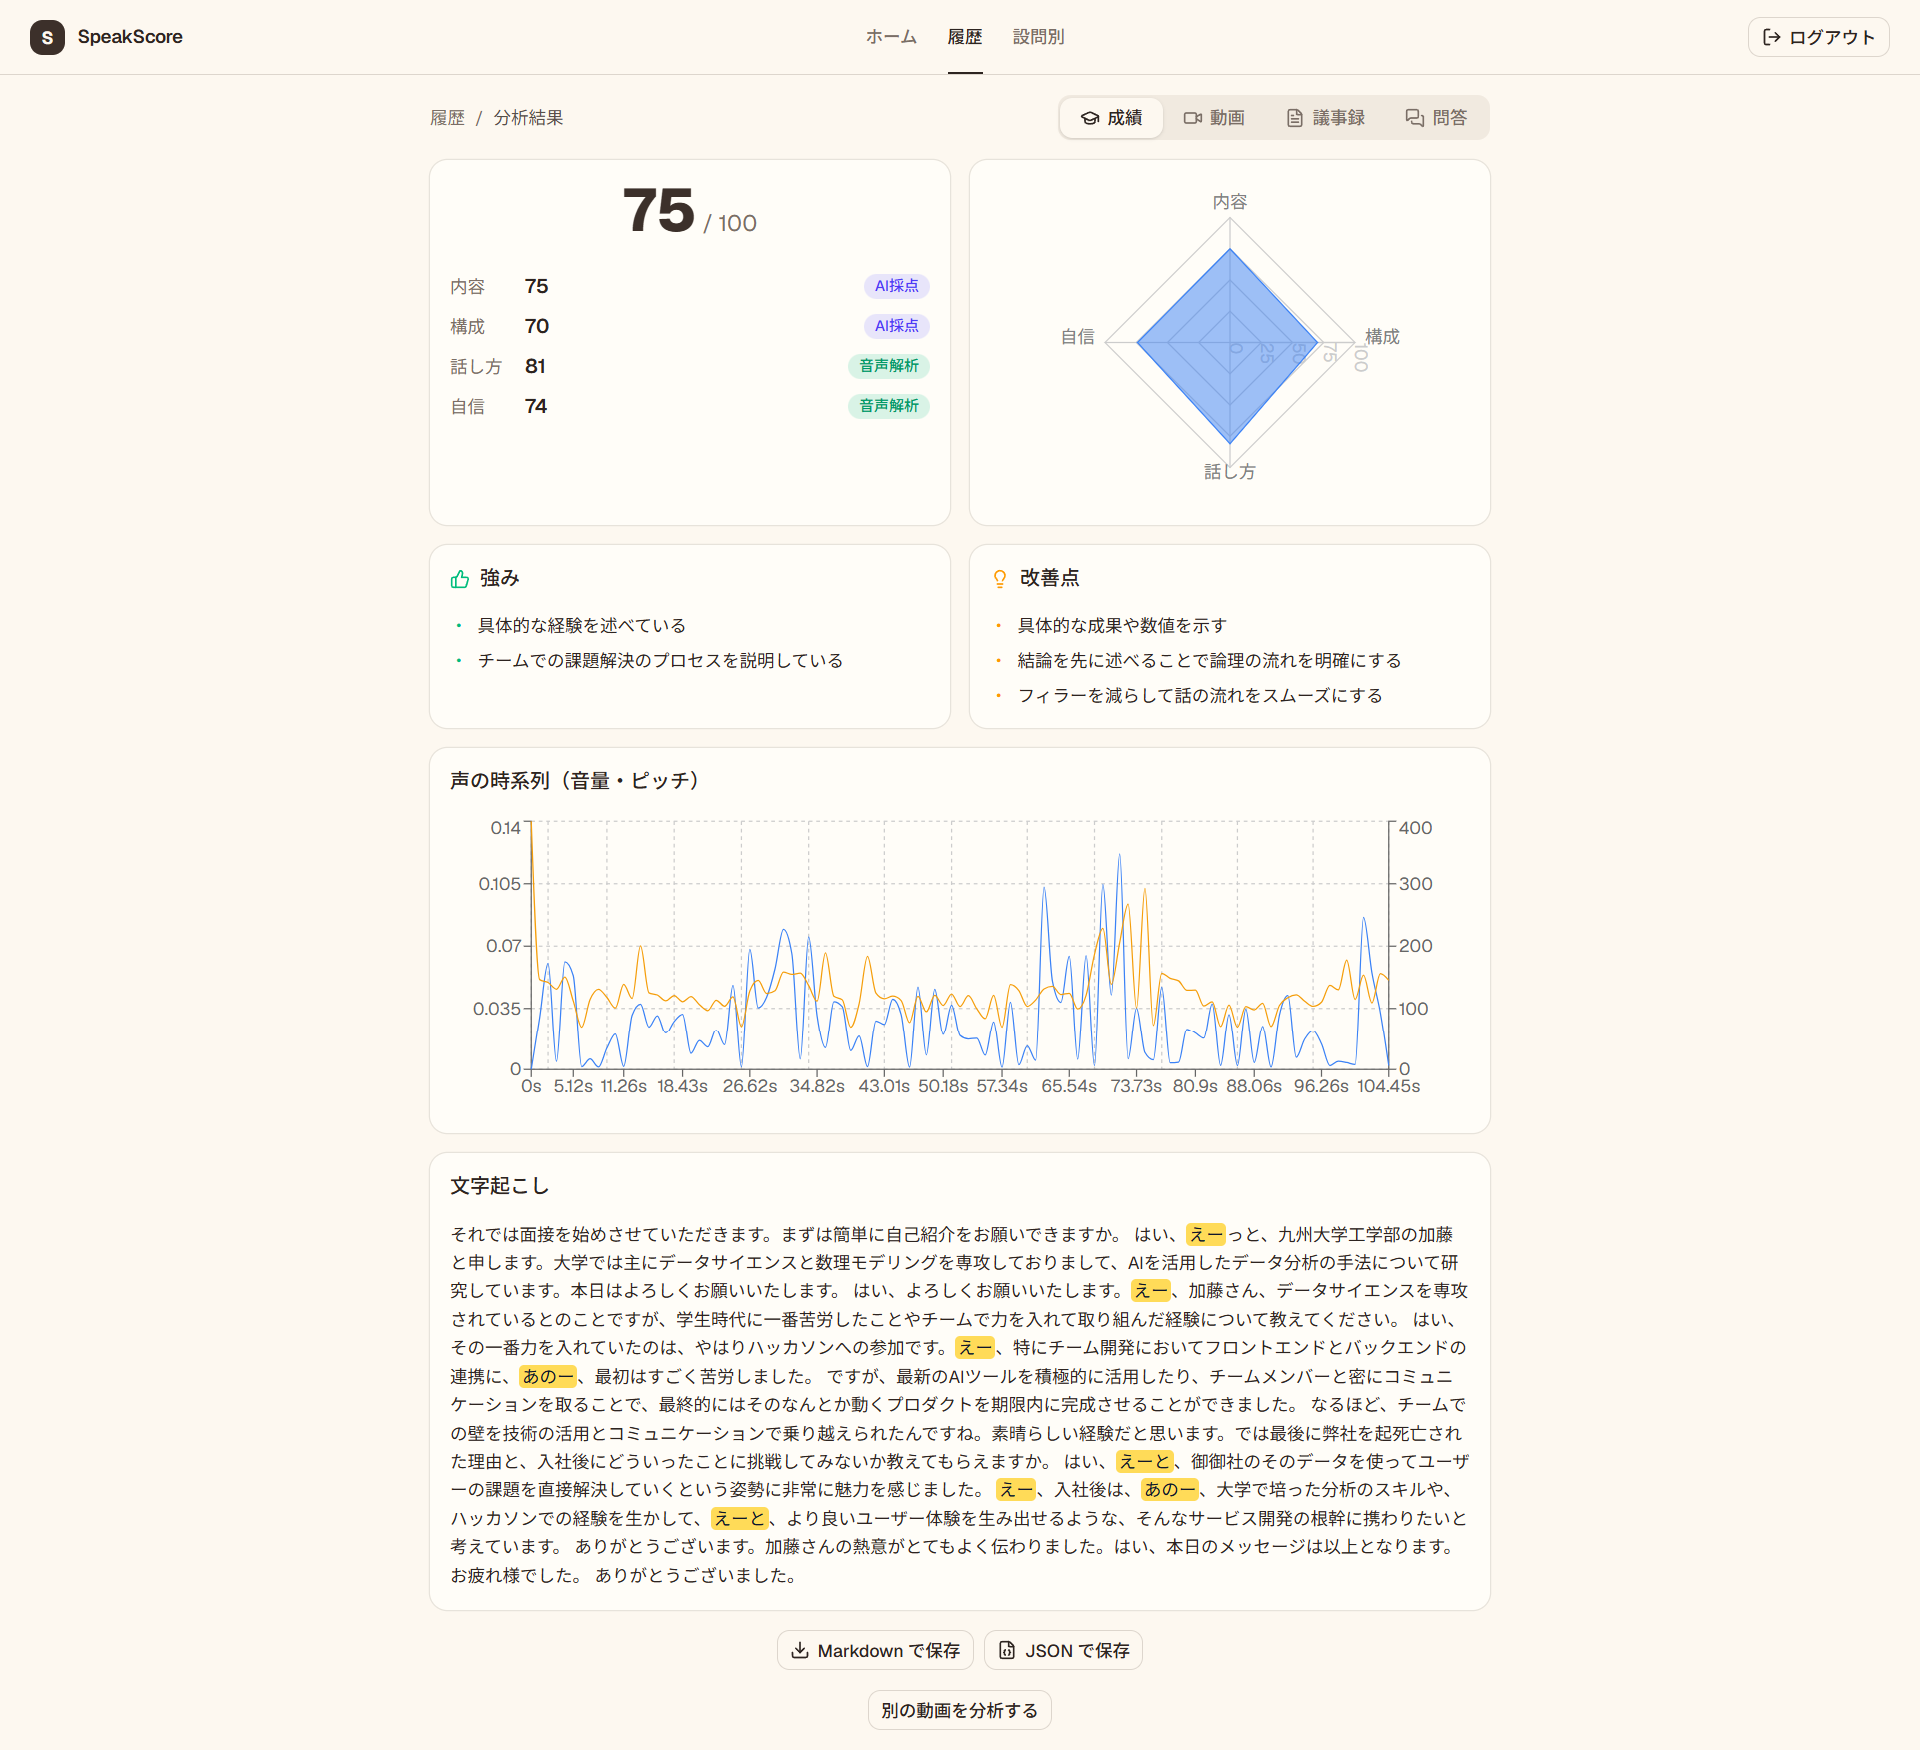The height and width of the screenshot is (1751, 1920).
Task: Click the 結論を先に述べる improvement item
Action: [1210, 661]
